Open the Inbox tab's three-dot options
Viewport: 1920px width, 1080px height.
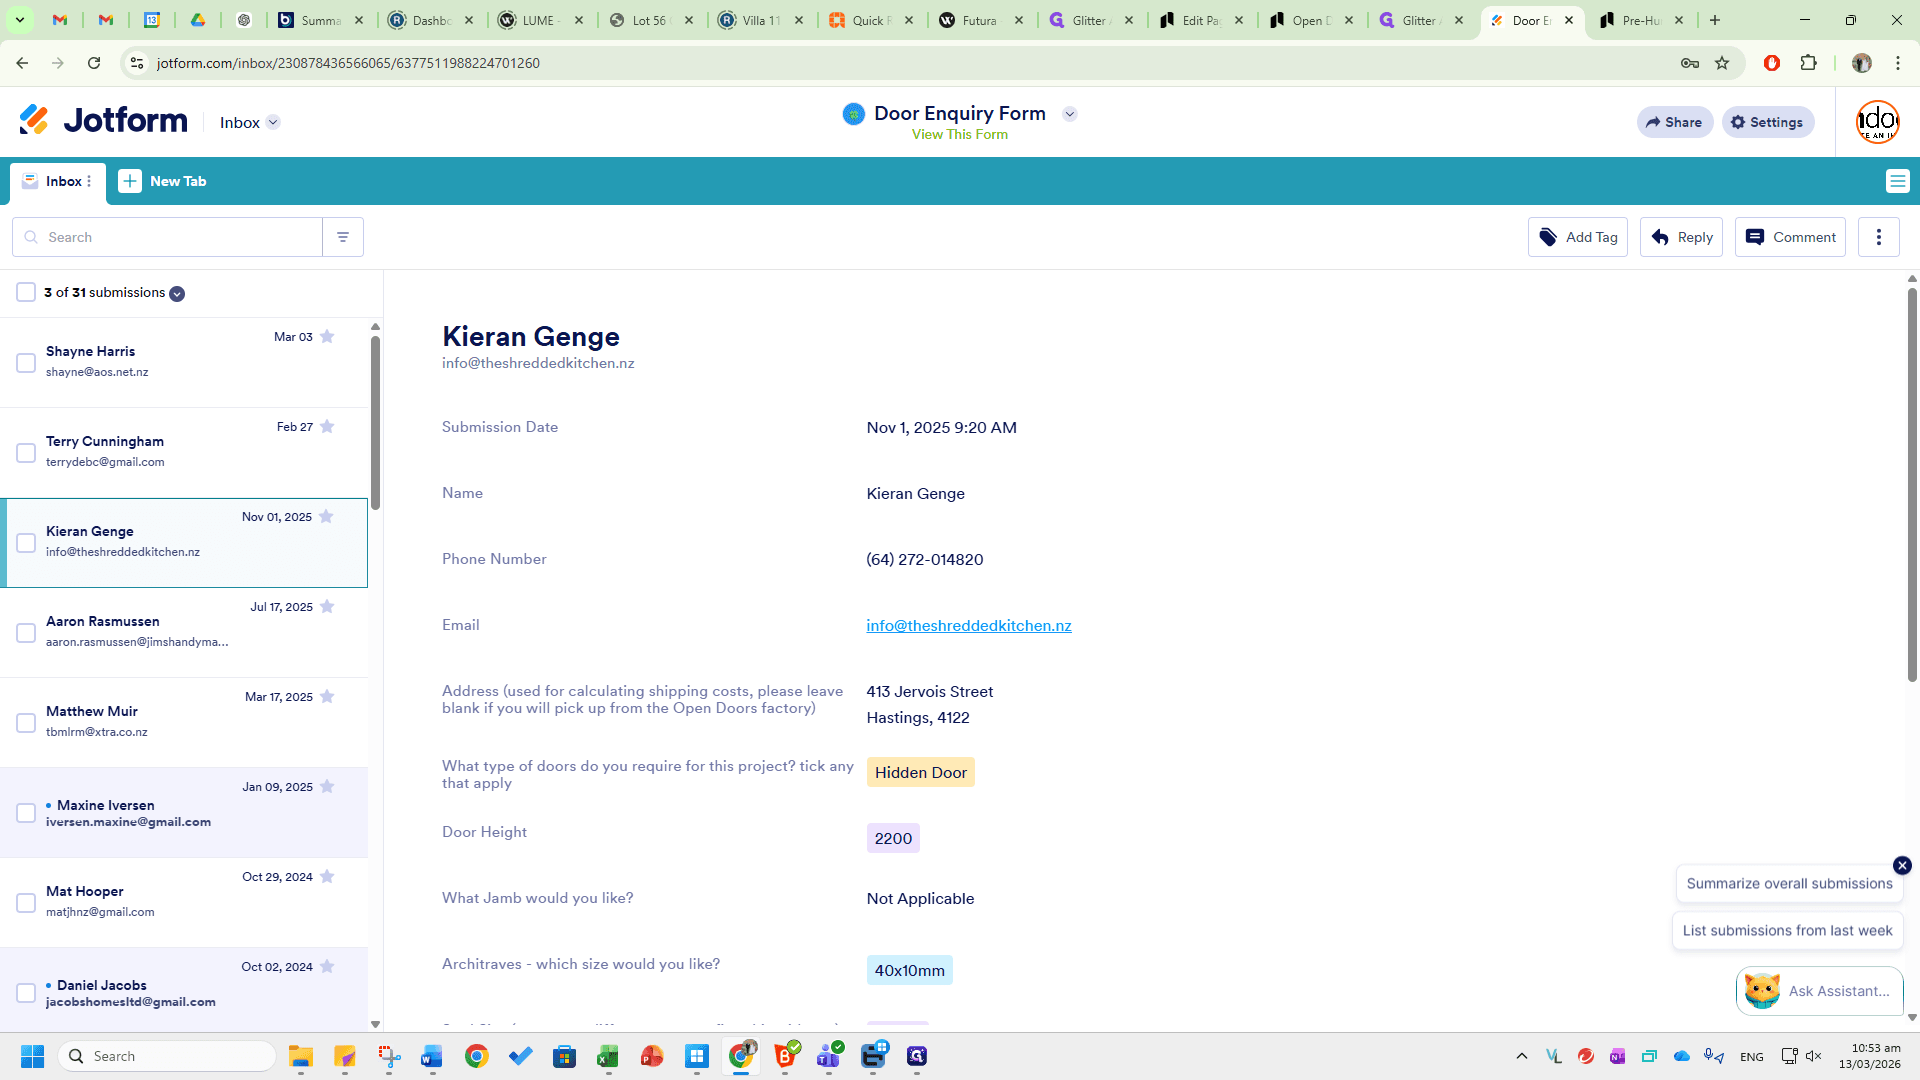[89, 181]
